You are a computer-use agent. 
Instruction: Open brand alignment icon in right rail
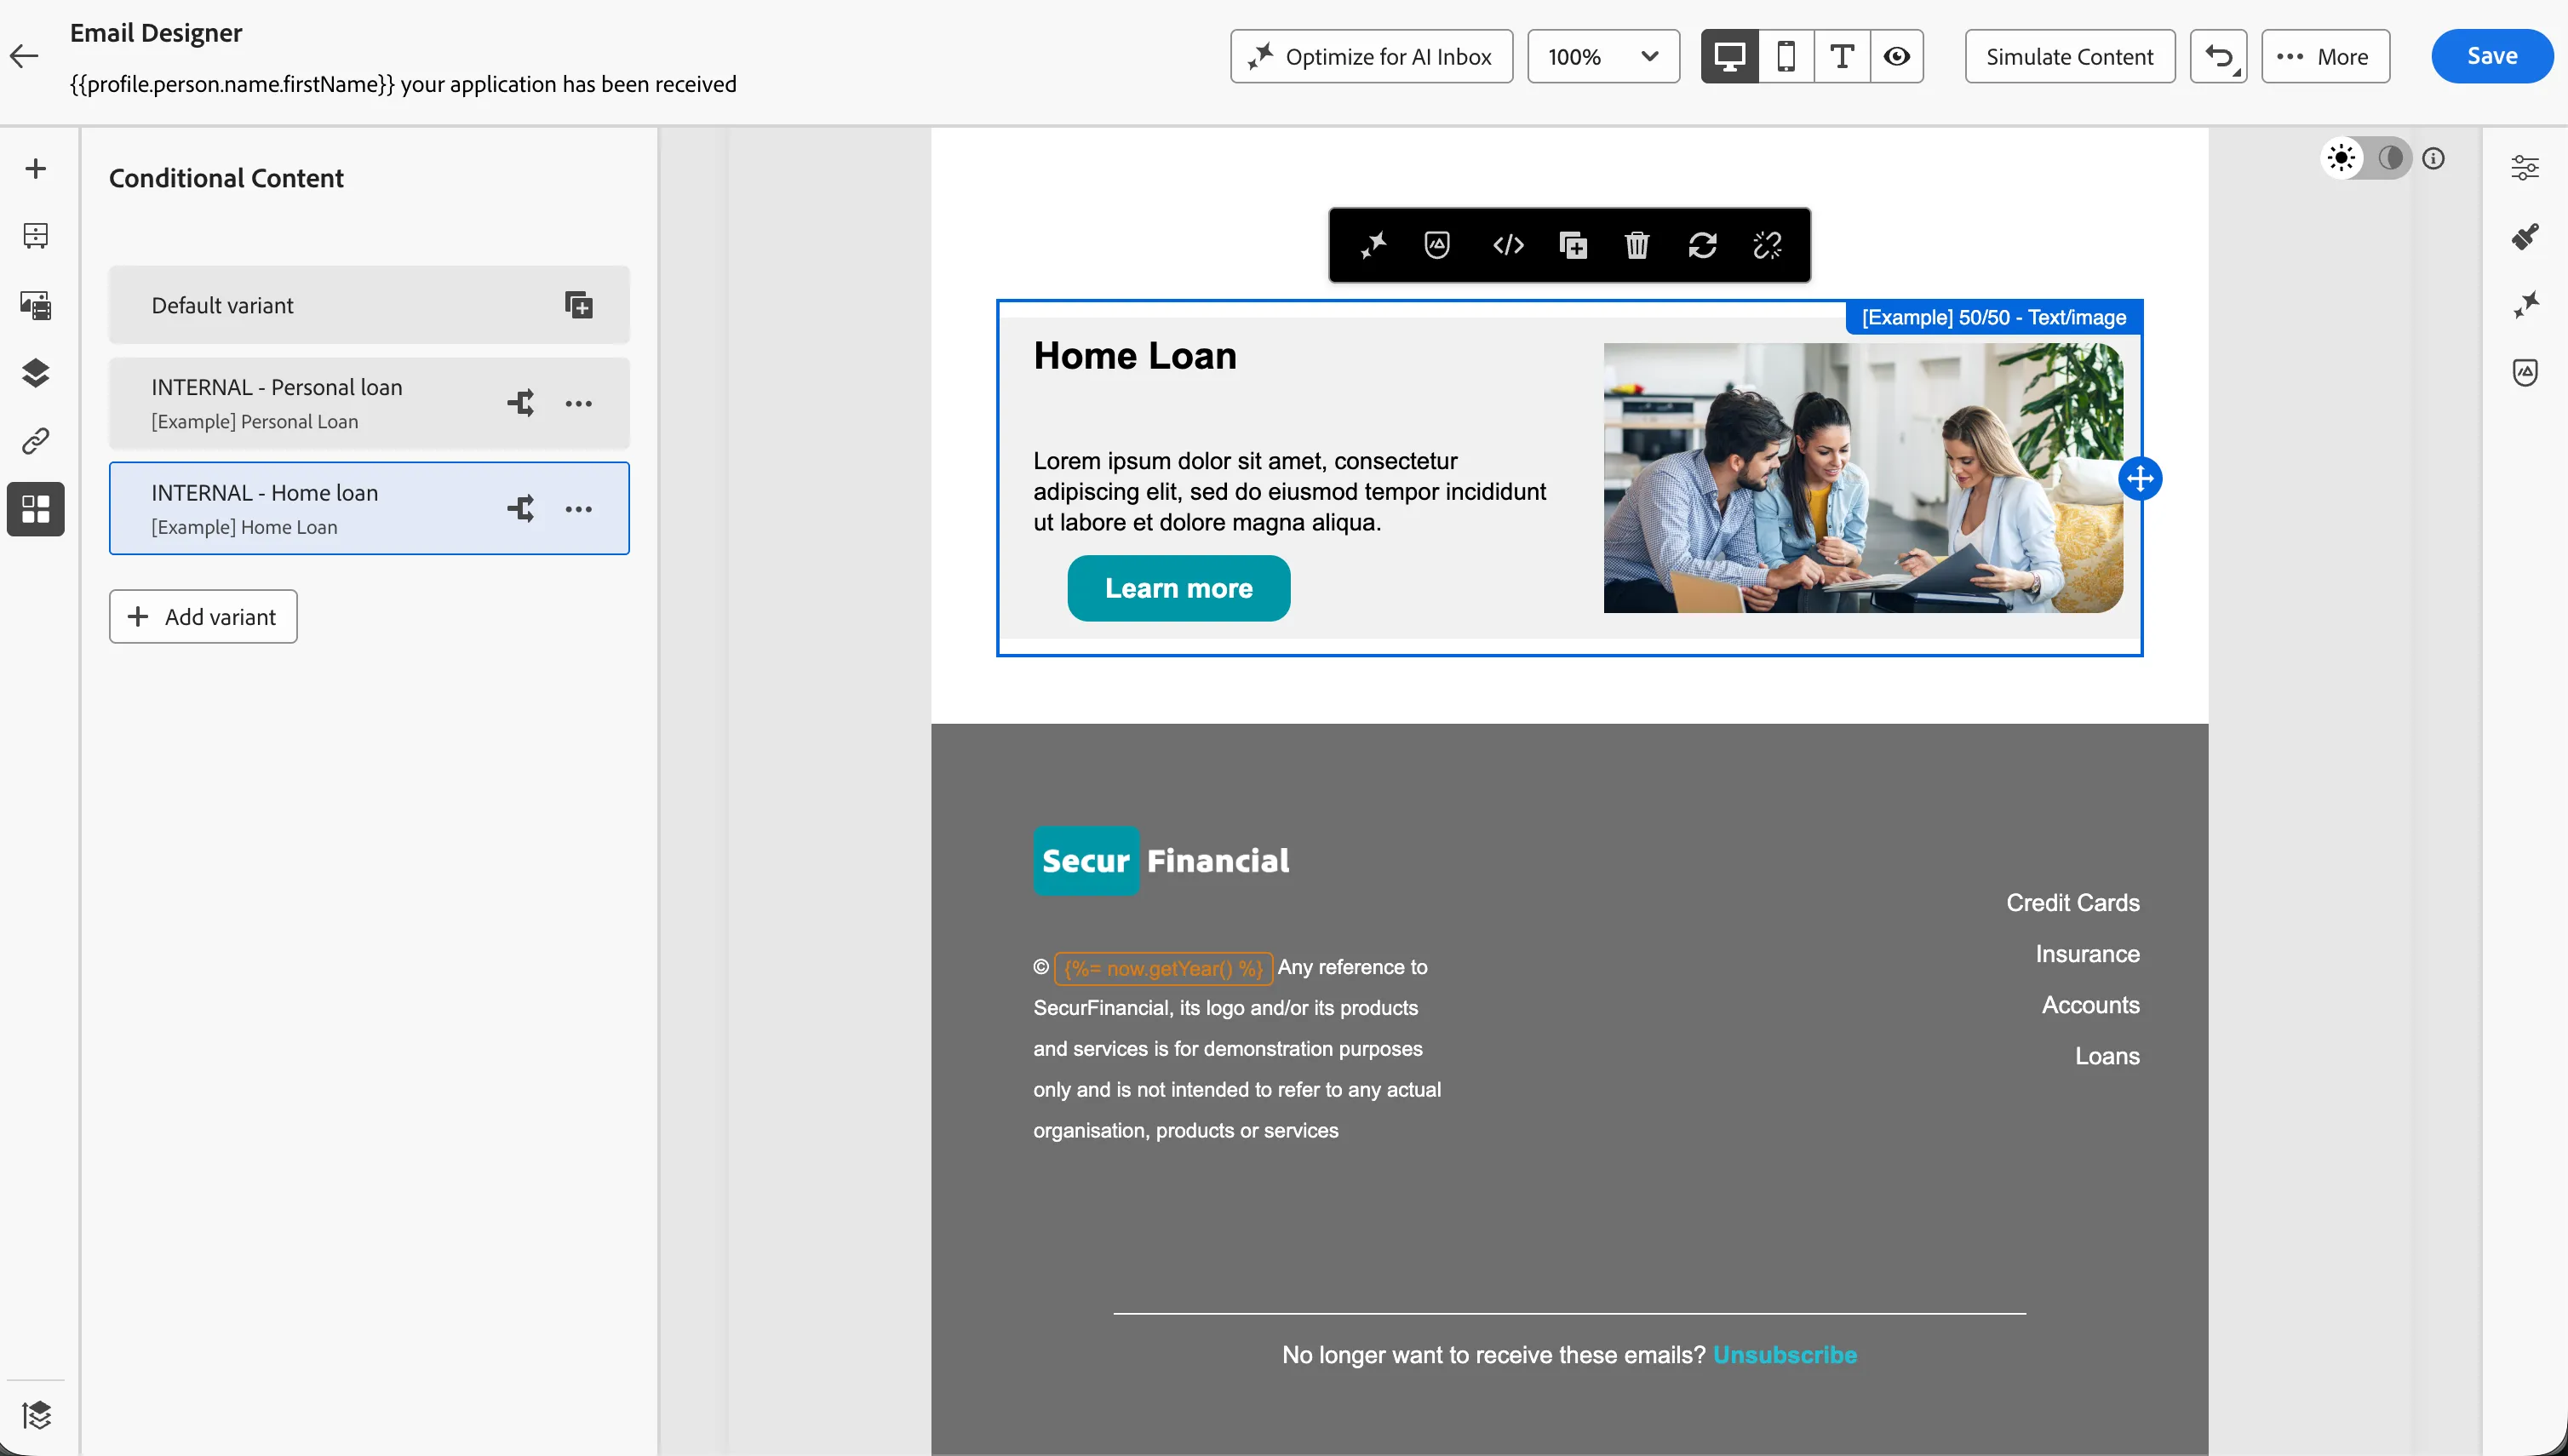2525,372
